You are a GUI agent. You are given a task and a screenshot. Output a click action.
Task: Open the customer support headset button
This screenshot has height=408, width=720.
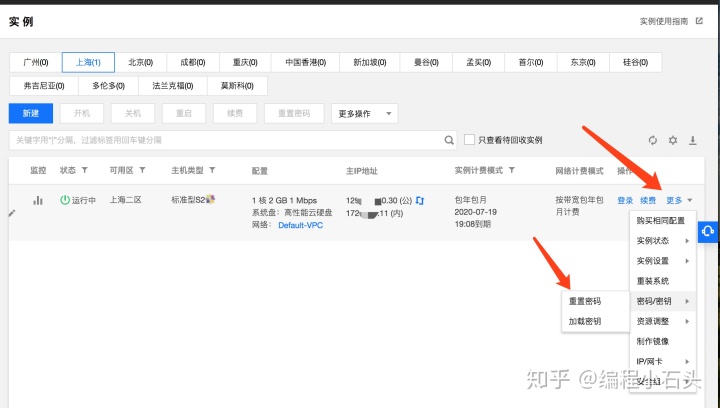(708, 231)
